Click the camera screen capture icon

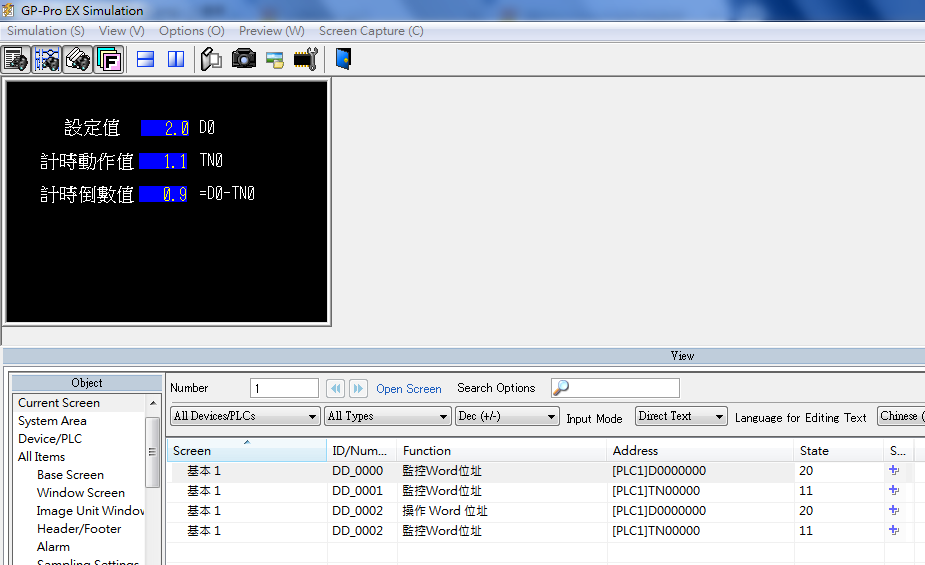[x=243, y=59]
